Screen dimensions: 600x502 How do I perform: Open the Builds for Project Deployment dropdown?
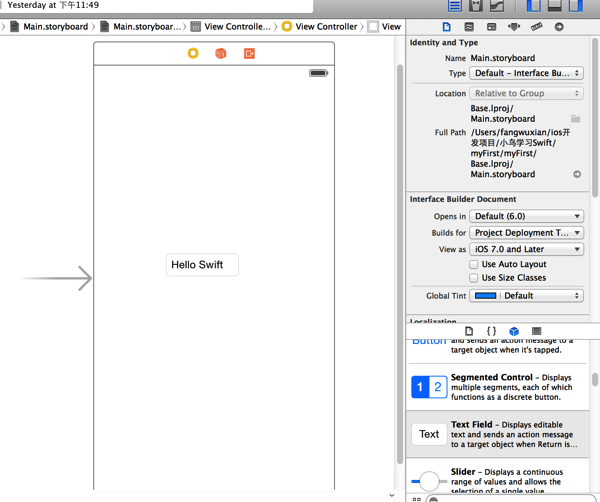pyautogui.click(x=527, y=233)
